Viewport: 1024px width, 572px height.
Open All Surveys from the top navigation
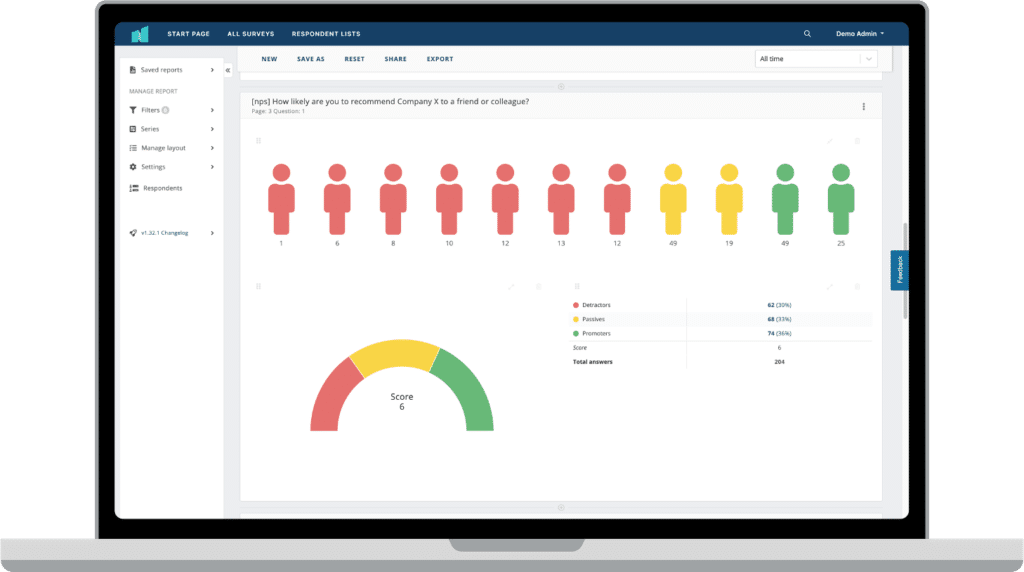click(x=250, y=34)
